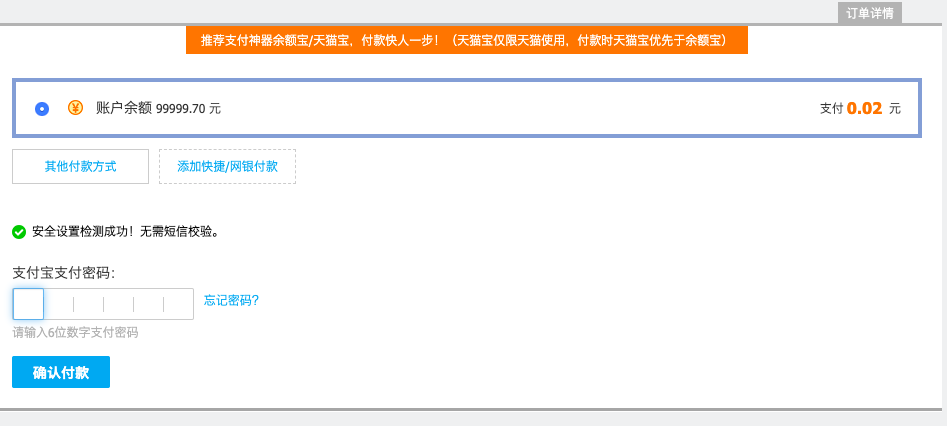The width and height of the screenshot is (947, 426).
Task: Focus the fifth password digit box
Action: tap(148, 304)
